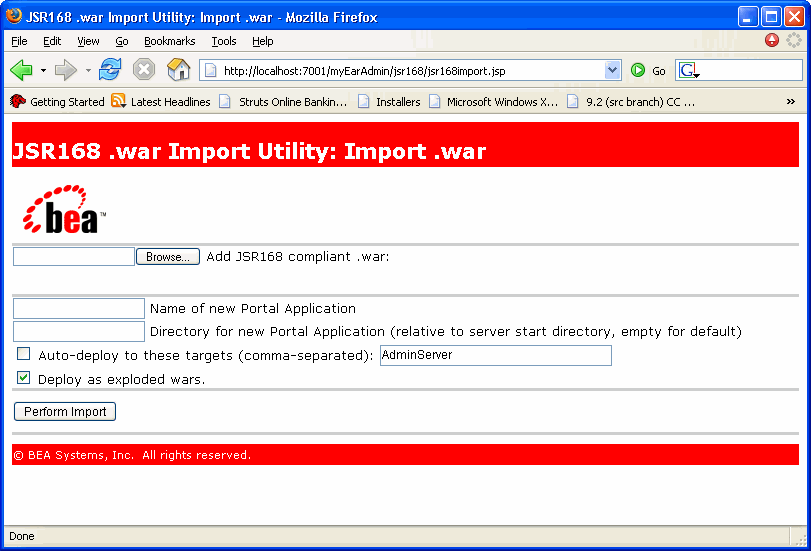The height and width of the screenshot is (551, 811).
Task: Show more bookmarks with the chevron
Action: 790,102
